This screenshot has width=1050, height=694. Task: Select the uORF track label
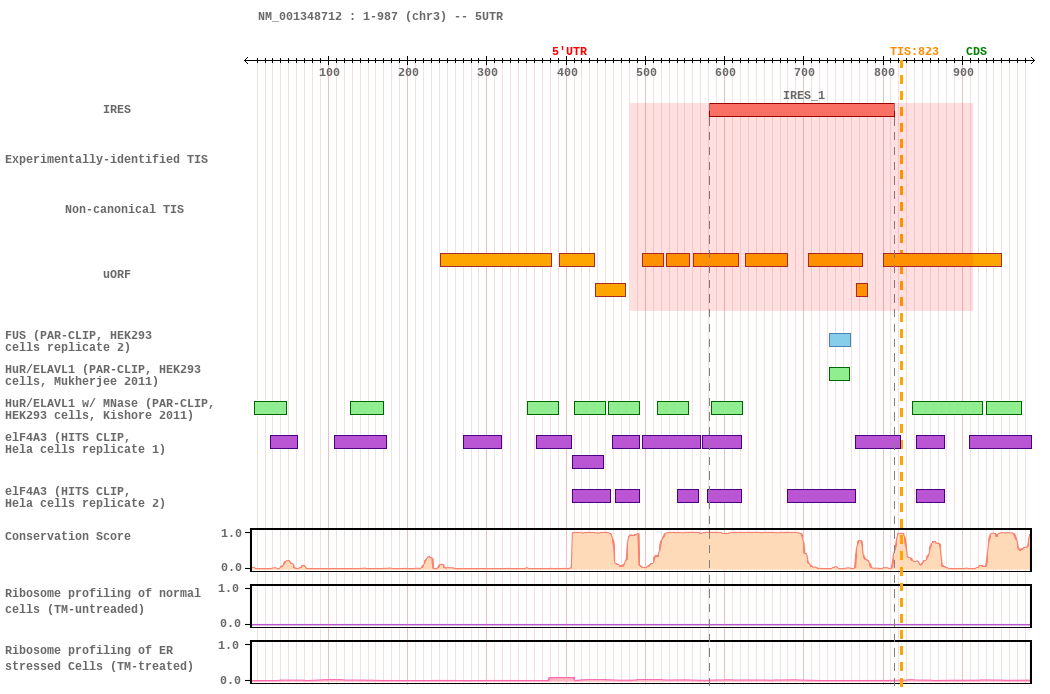(x=116, y=275)
